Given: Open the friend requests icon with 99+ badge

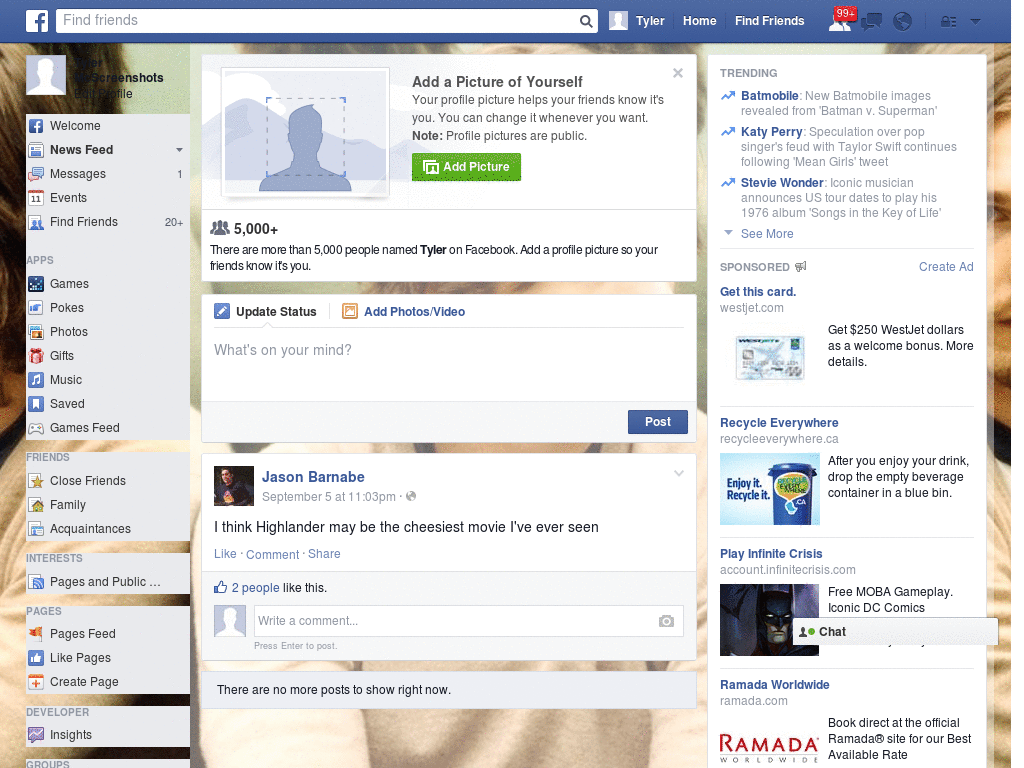Looking at the screenshot, I should [x=841, y=20].
